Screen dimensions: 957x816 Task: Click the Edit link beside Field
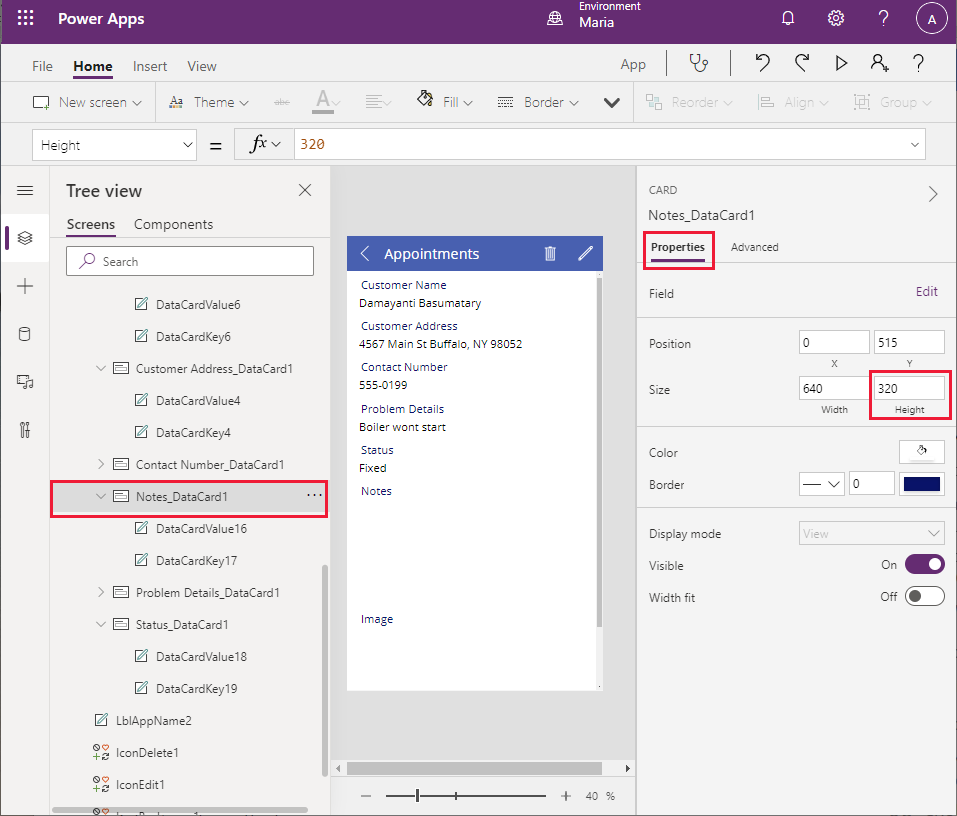(x=926, y=292)
